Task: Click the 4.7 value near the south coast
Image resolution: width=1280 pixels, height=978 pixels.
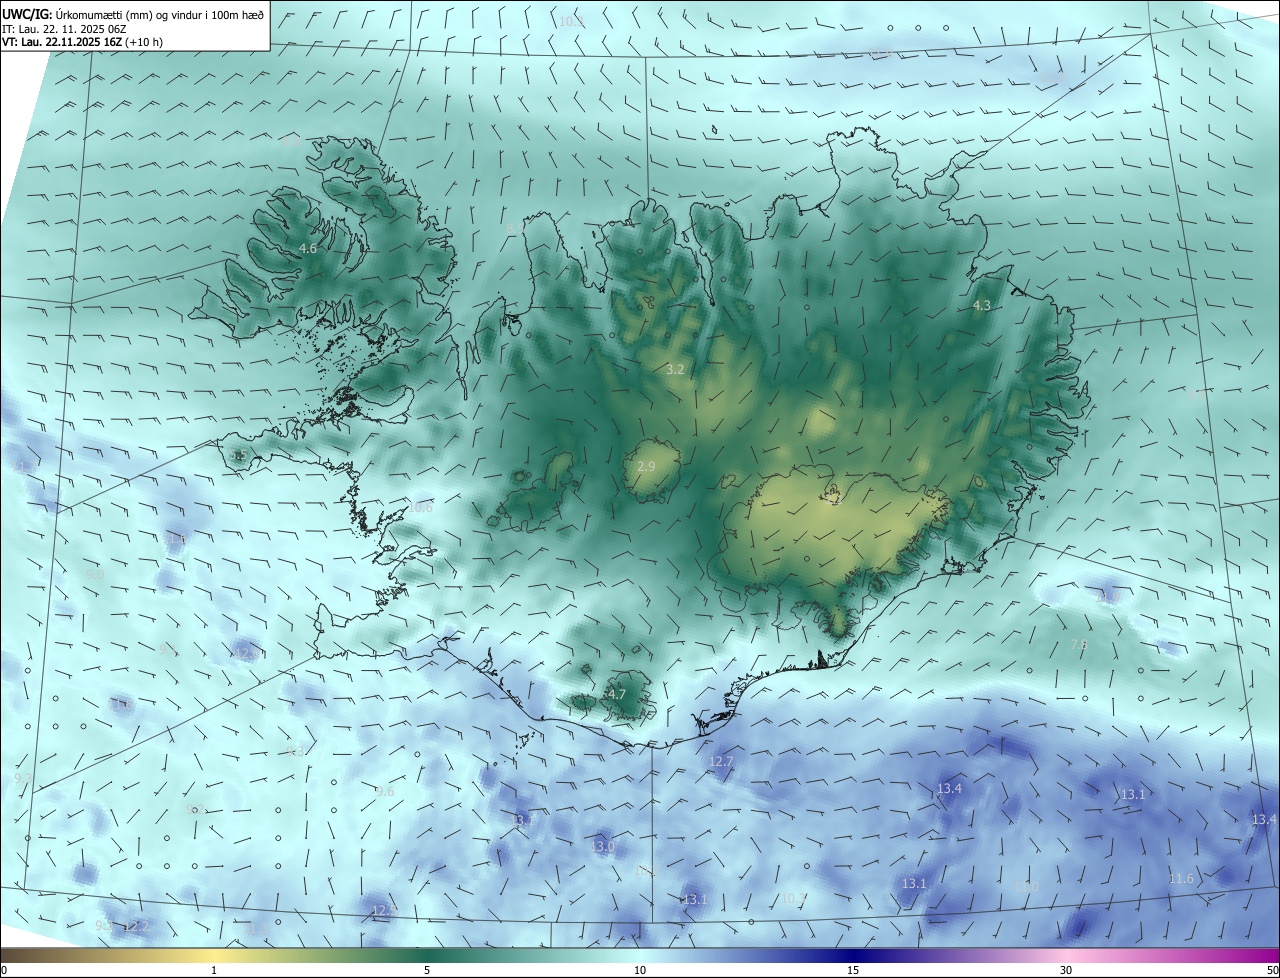Action: [x=617, y=694]
